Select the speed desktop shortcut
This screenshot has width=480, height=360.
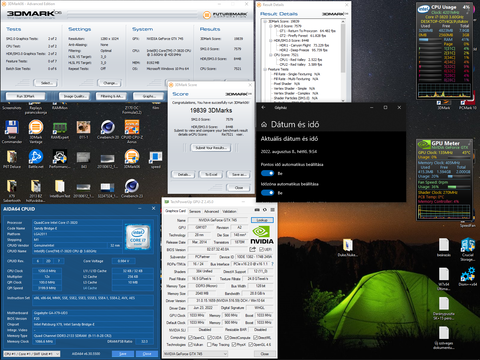156,159
